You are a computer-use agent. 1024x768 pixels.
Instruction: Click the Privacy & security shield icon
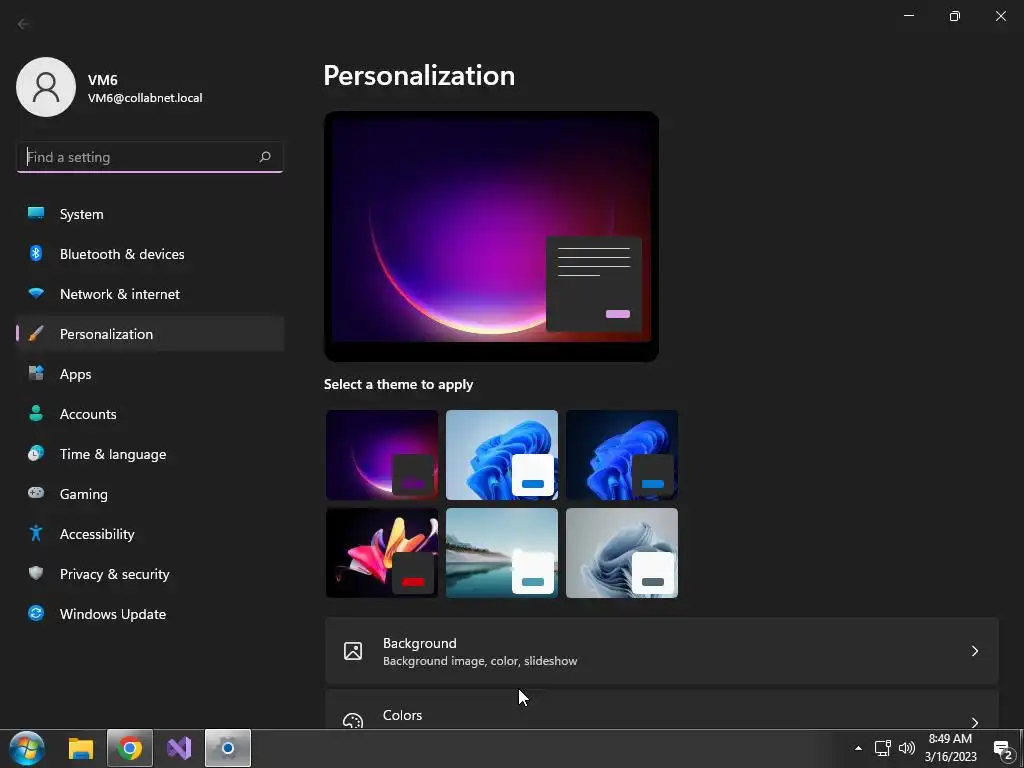tap(36, 573)
